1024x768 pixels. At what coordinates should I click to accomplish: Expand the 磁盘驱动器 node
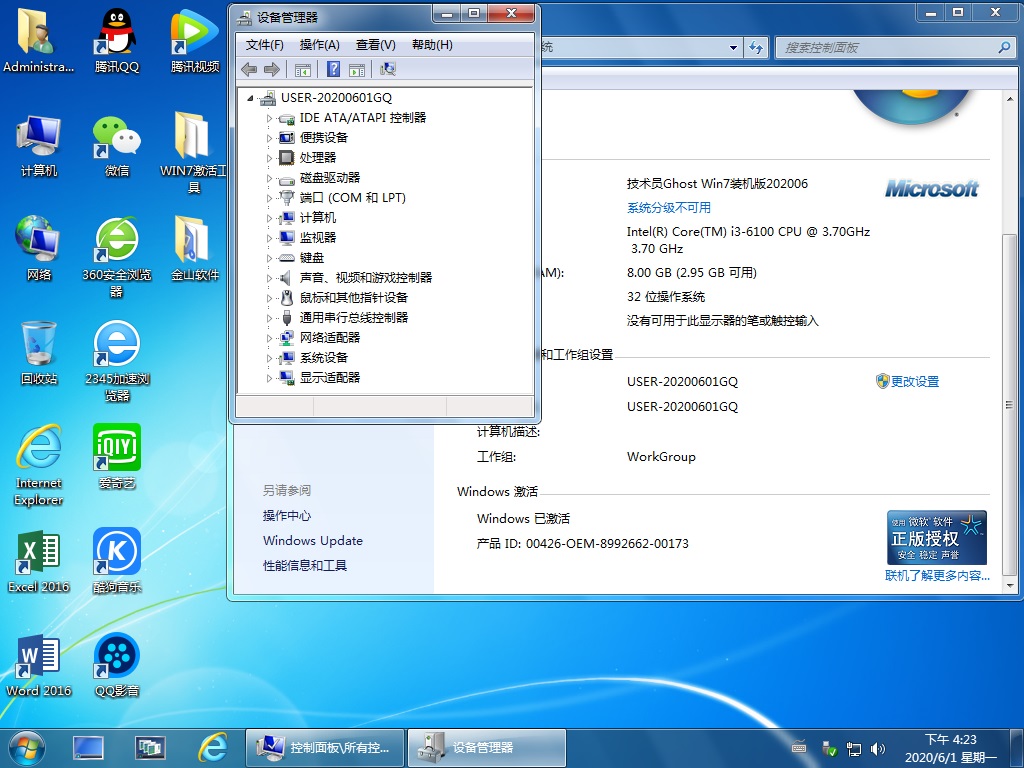(x=269, y=178)
